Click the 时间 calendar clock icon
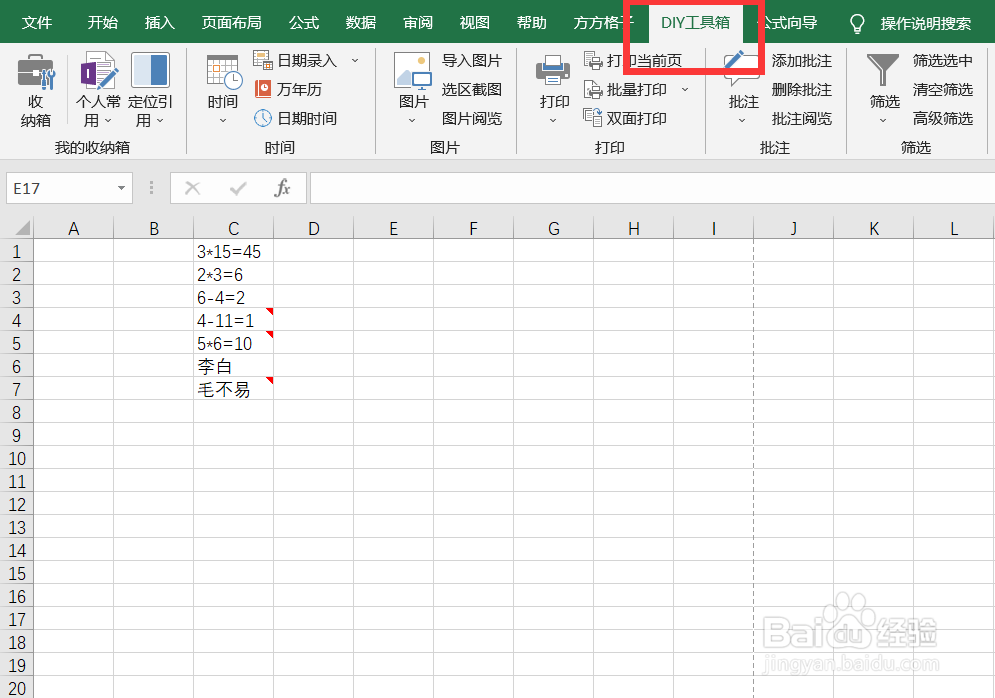The image size is (995, 698). point(223,71)
